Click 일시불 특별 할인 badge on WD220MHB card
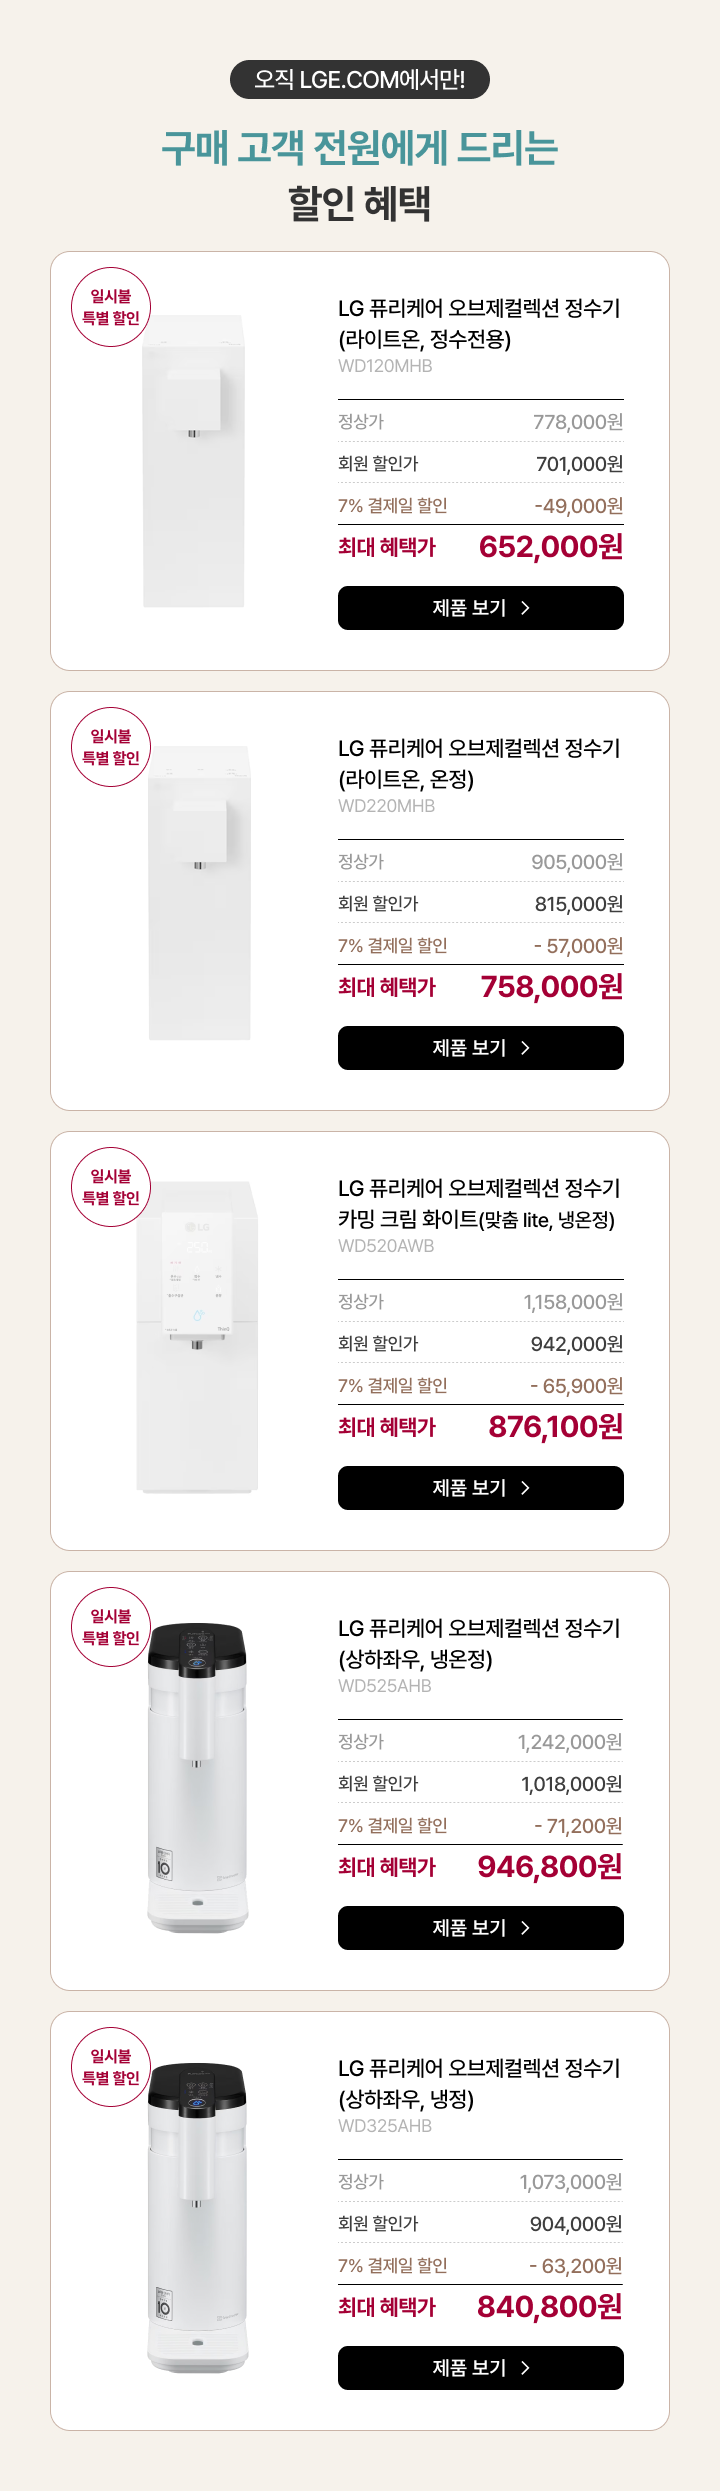 coord(111,747)
